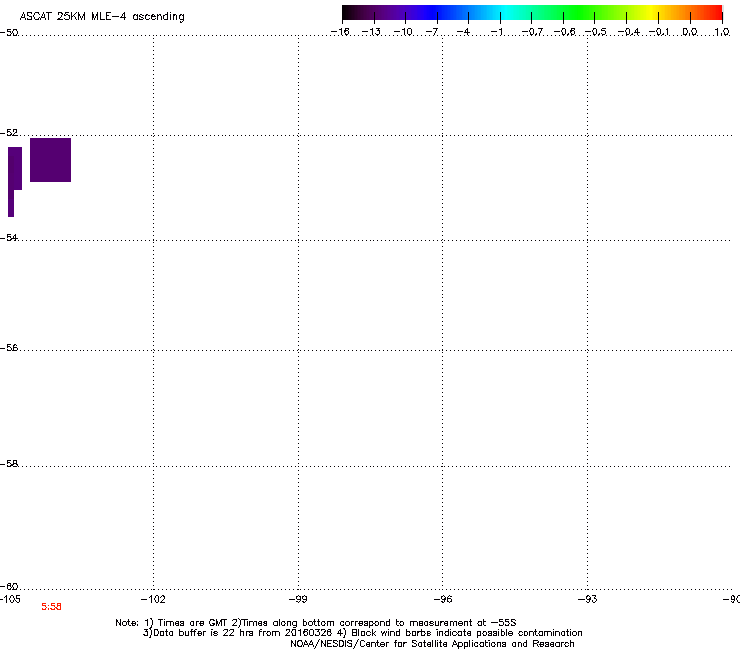Click the red end of the color bar

713,12
